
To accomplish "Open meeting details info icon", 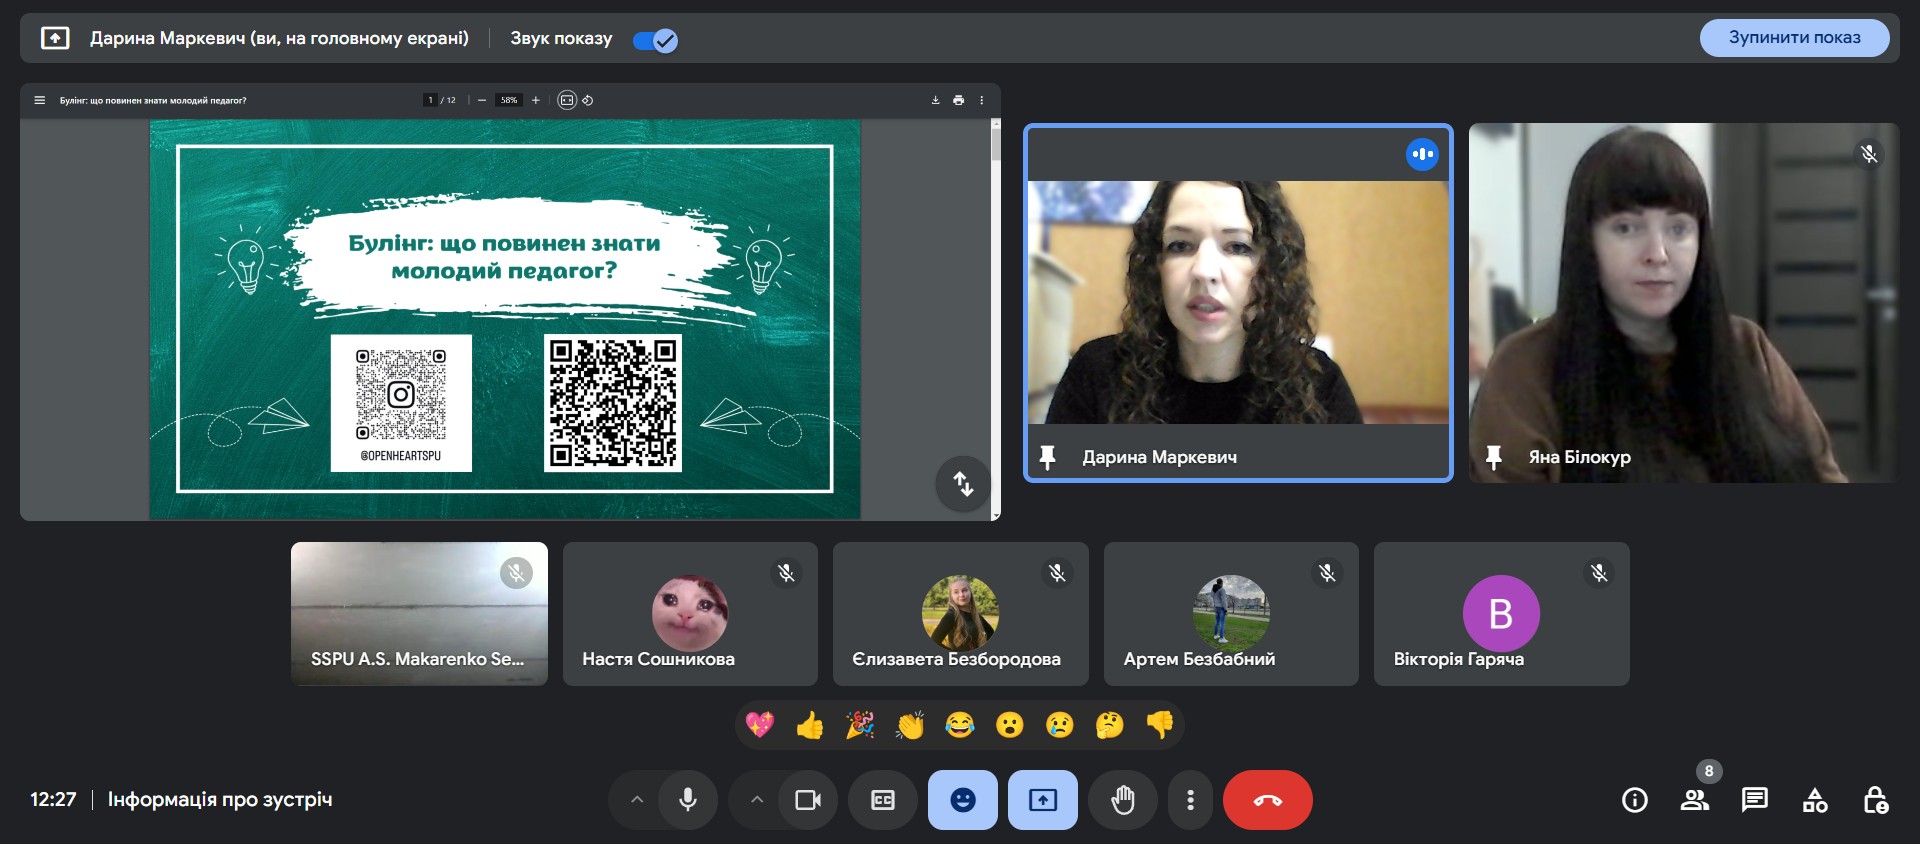I will click(x=1635, y=800).
